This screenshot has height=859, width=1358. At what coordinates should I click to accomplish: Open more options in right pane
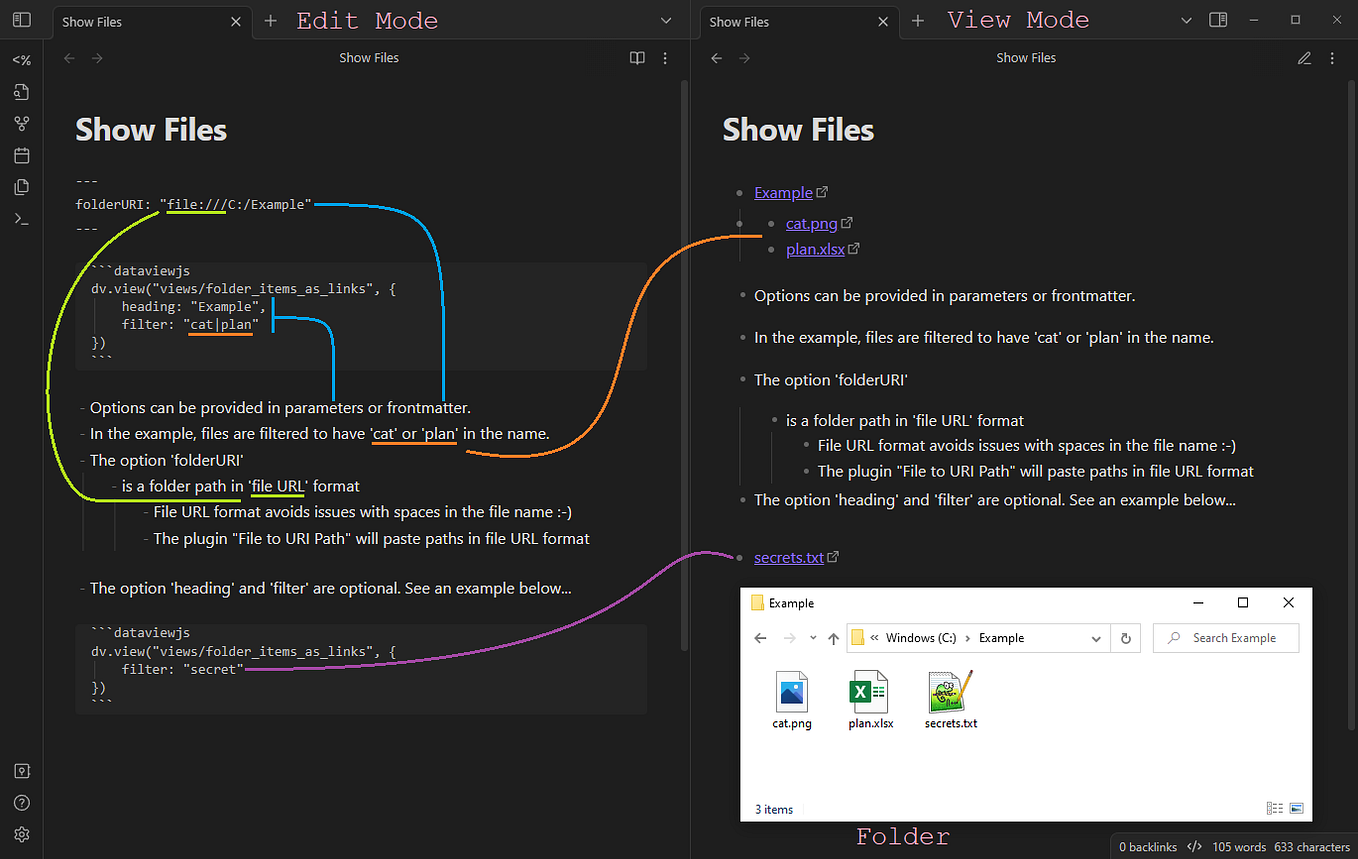1332,58
